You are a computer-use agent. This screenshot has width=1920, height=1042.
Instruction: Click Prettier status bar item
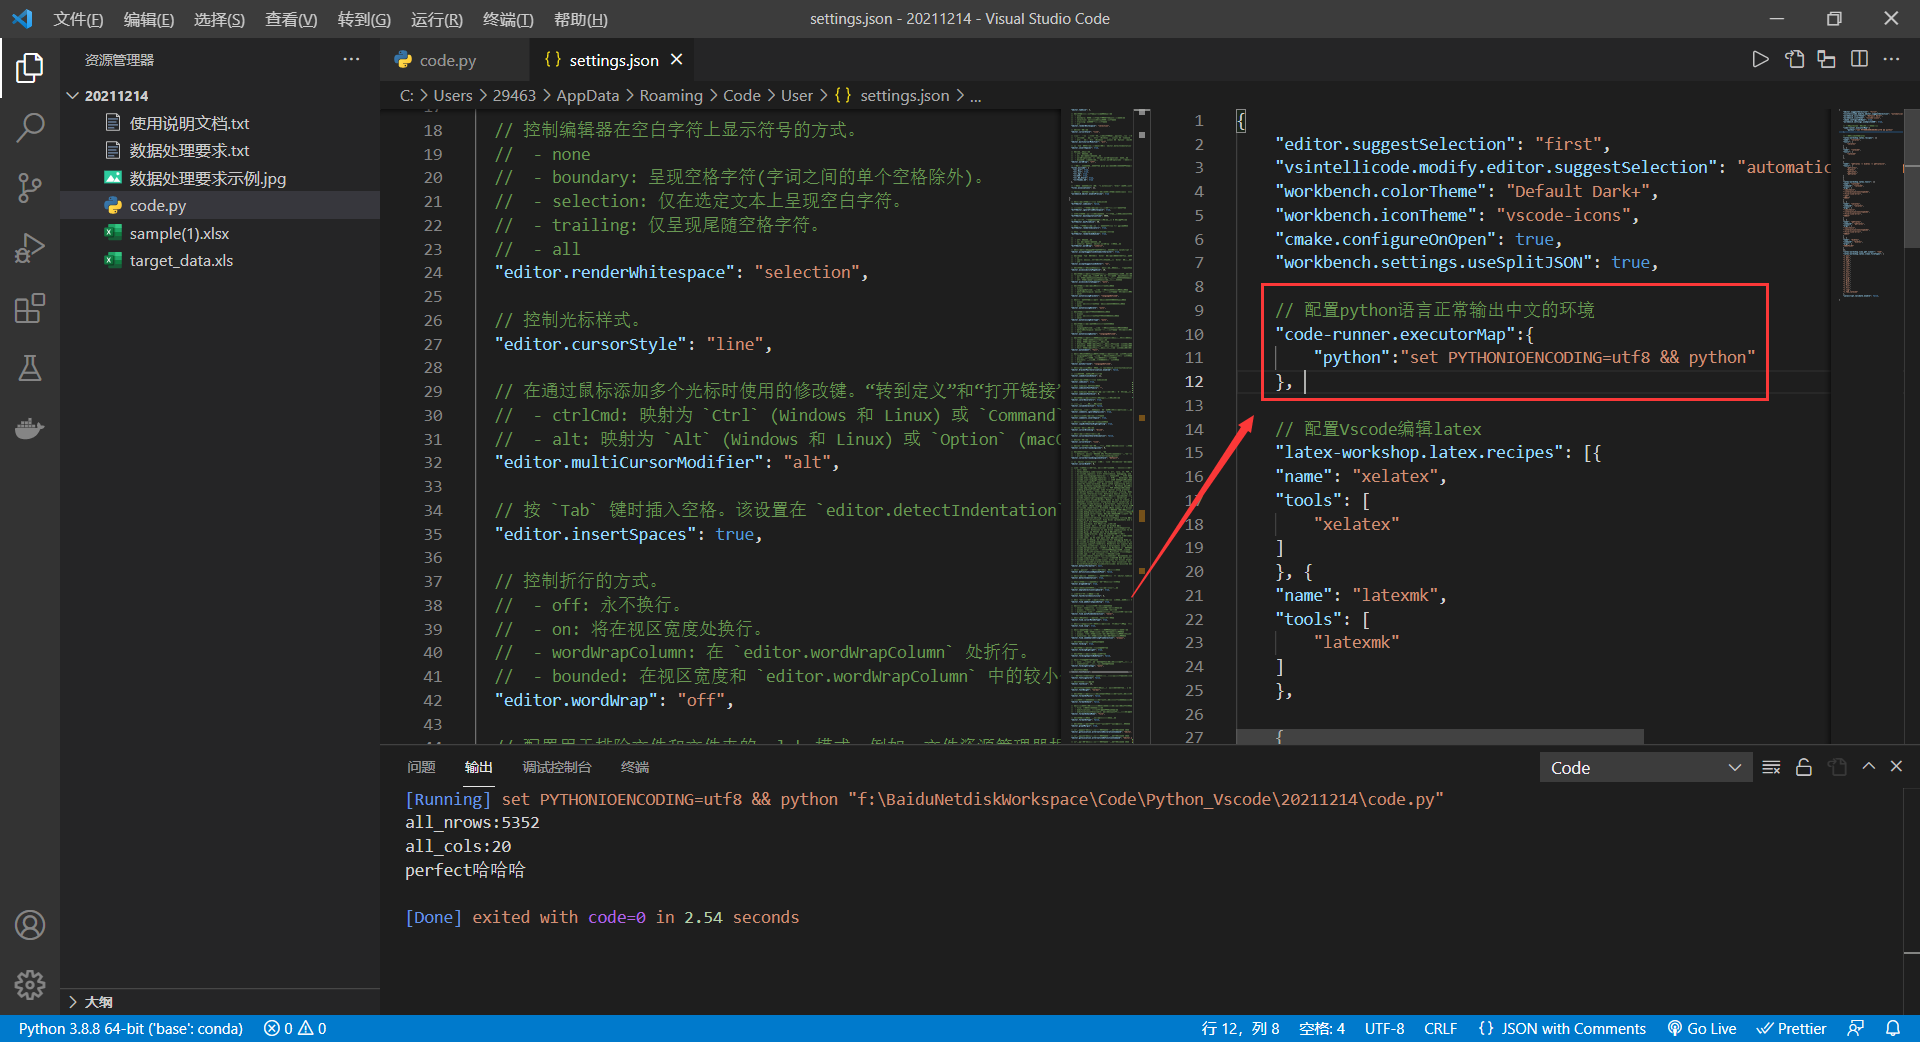click(1791, 1028)
